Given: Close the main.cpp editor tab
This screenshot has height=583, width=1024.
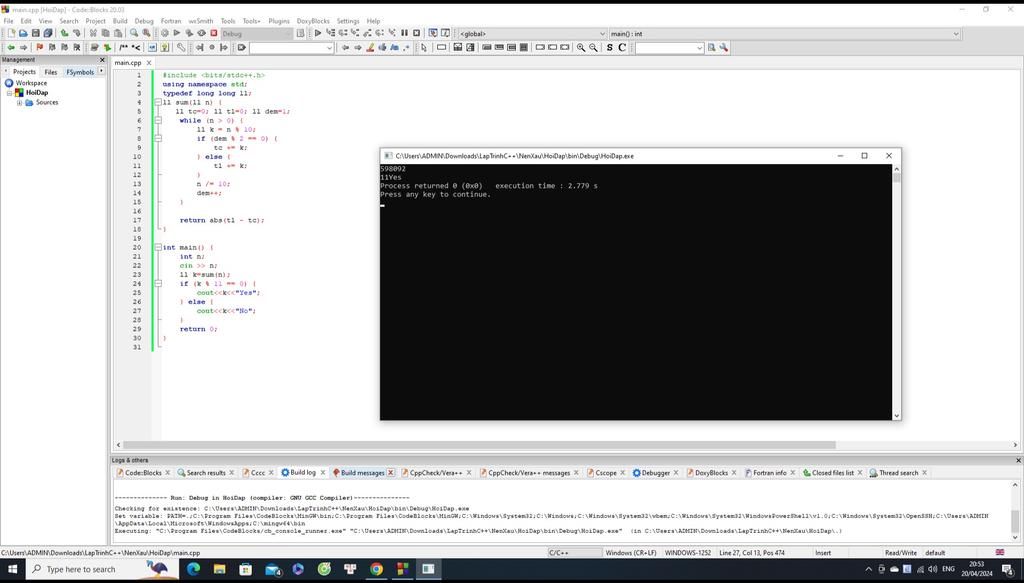Looking at the screenshot, I should pyautogui.click(x=149, y=63).
